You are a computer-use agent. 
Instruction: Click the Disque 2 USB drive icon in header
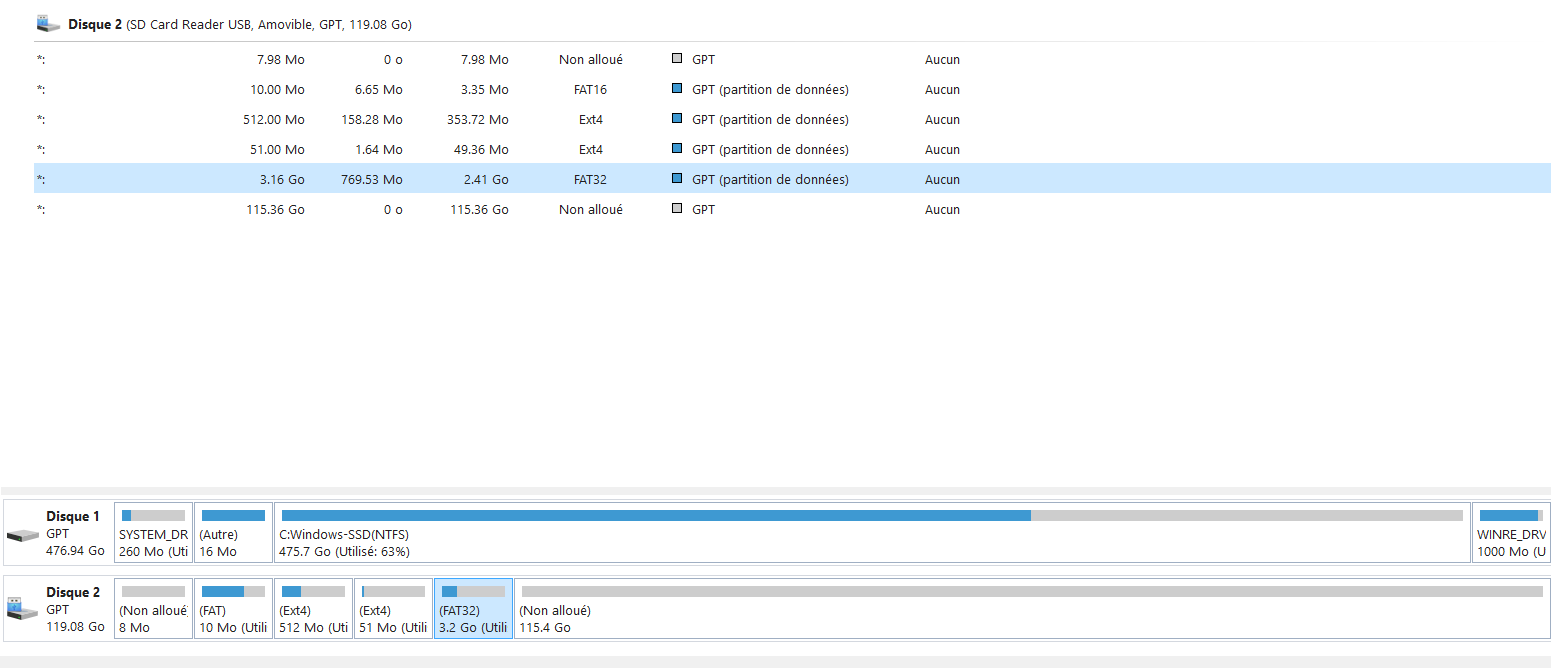click(48, 24)
